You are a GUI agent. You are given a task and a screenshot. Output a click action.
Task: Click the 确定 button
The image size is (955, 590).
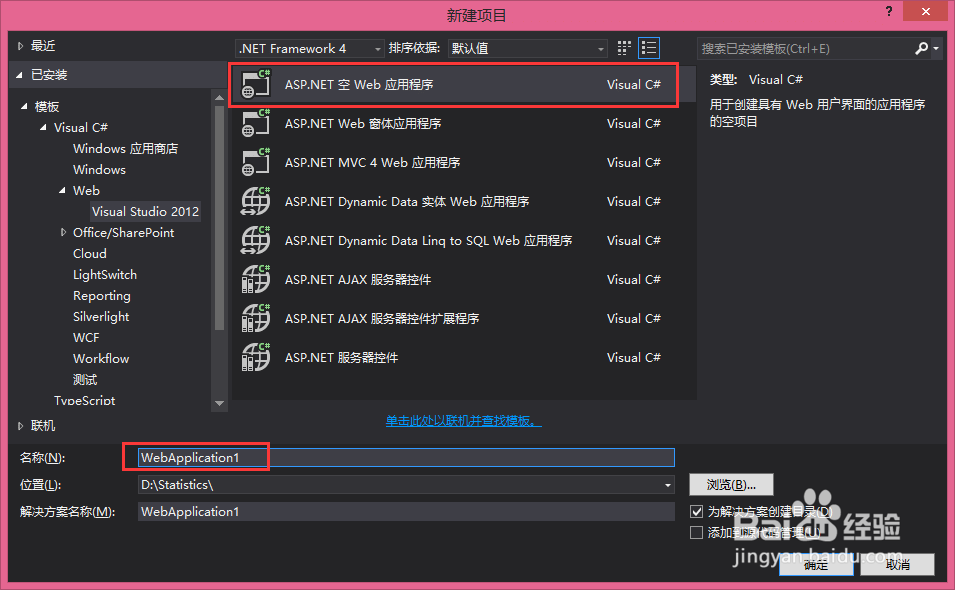[x=816, y=564]
